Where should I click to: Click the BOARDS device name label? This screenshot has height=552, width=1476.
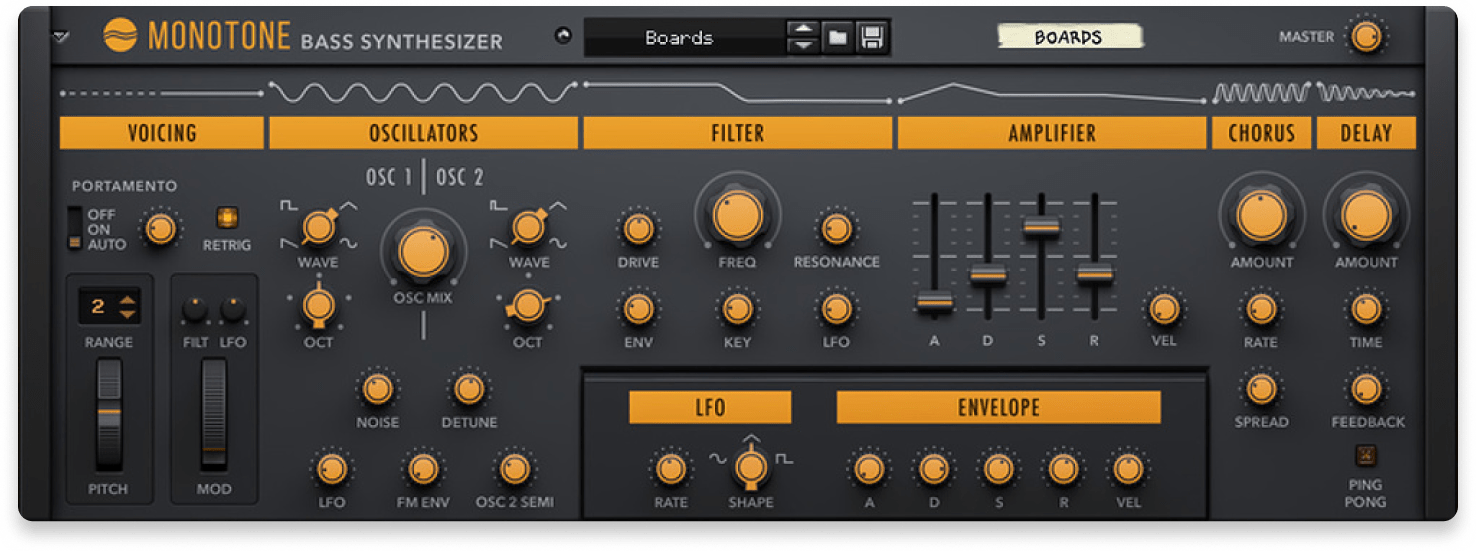1068,37
